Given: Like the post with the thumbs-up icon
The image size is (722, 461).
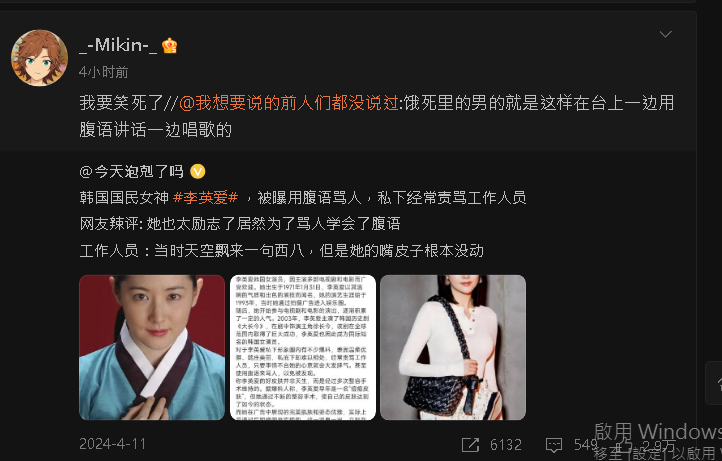Looking at the screenshot, I should [x=625, y=443].
